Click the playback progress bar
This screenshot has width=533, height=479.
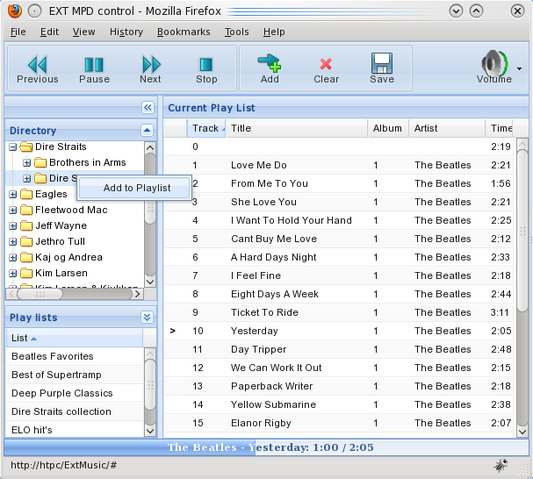tap(266, 447)
